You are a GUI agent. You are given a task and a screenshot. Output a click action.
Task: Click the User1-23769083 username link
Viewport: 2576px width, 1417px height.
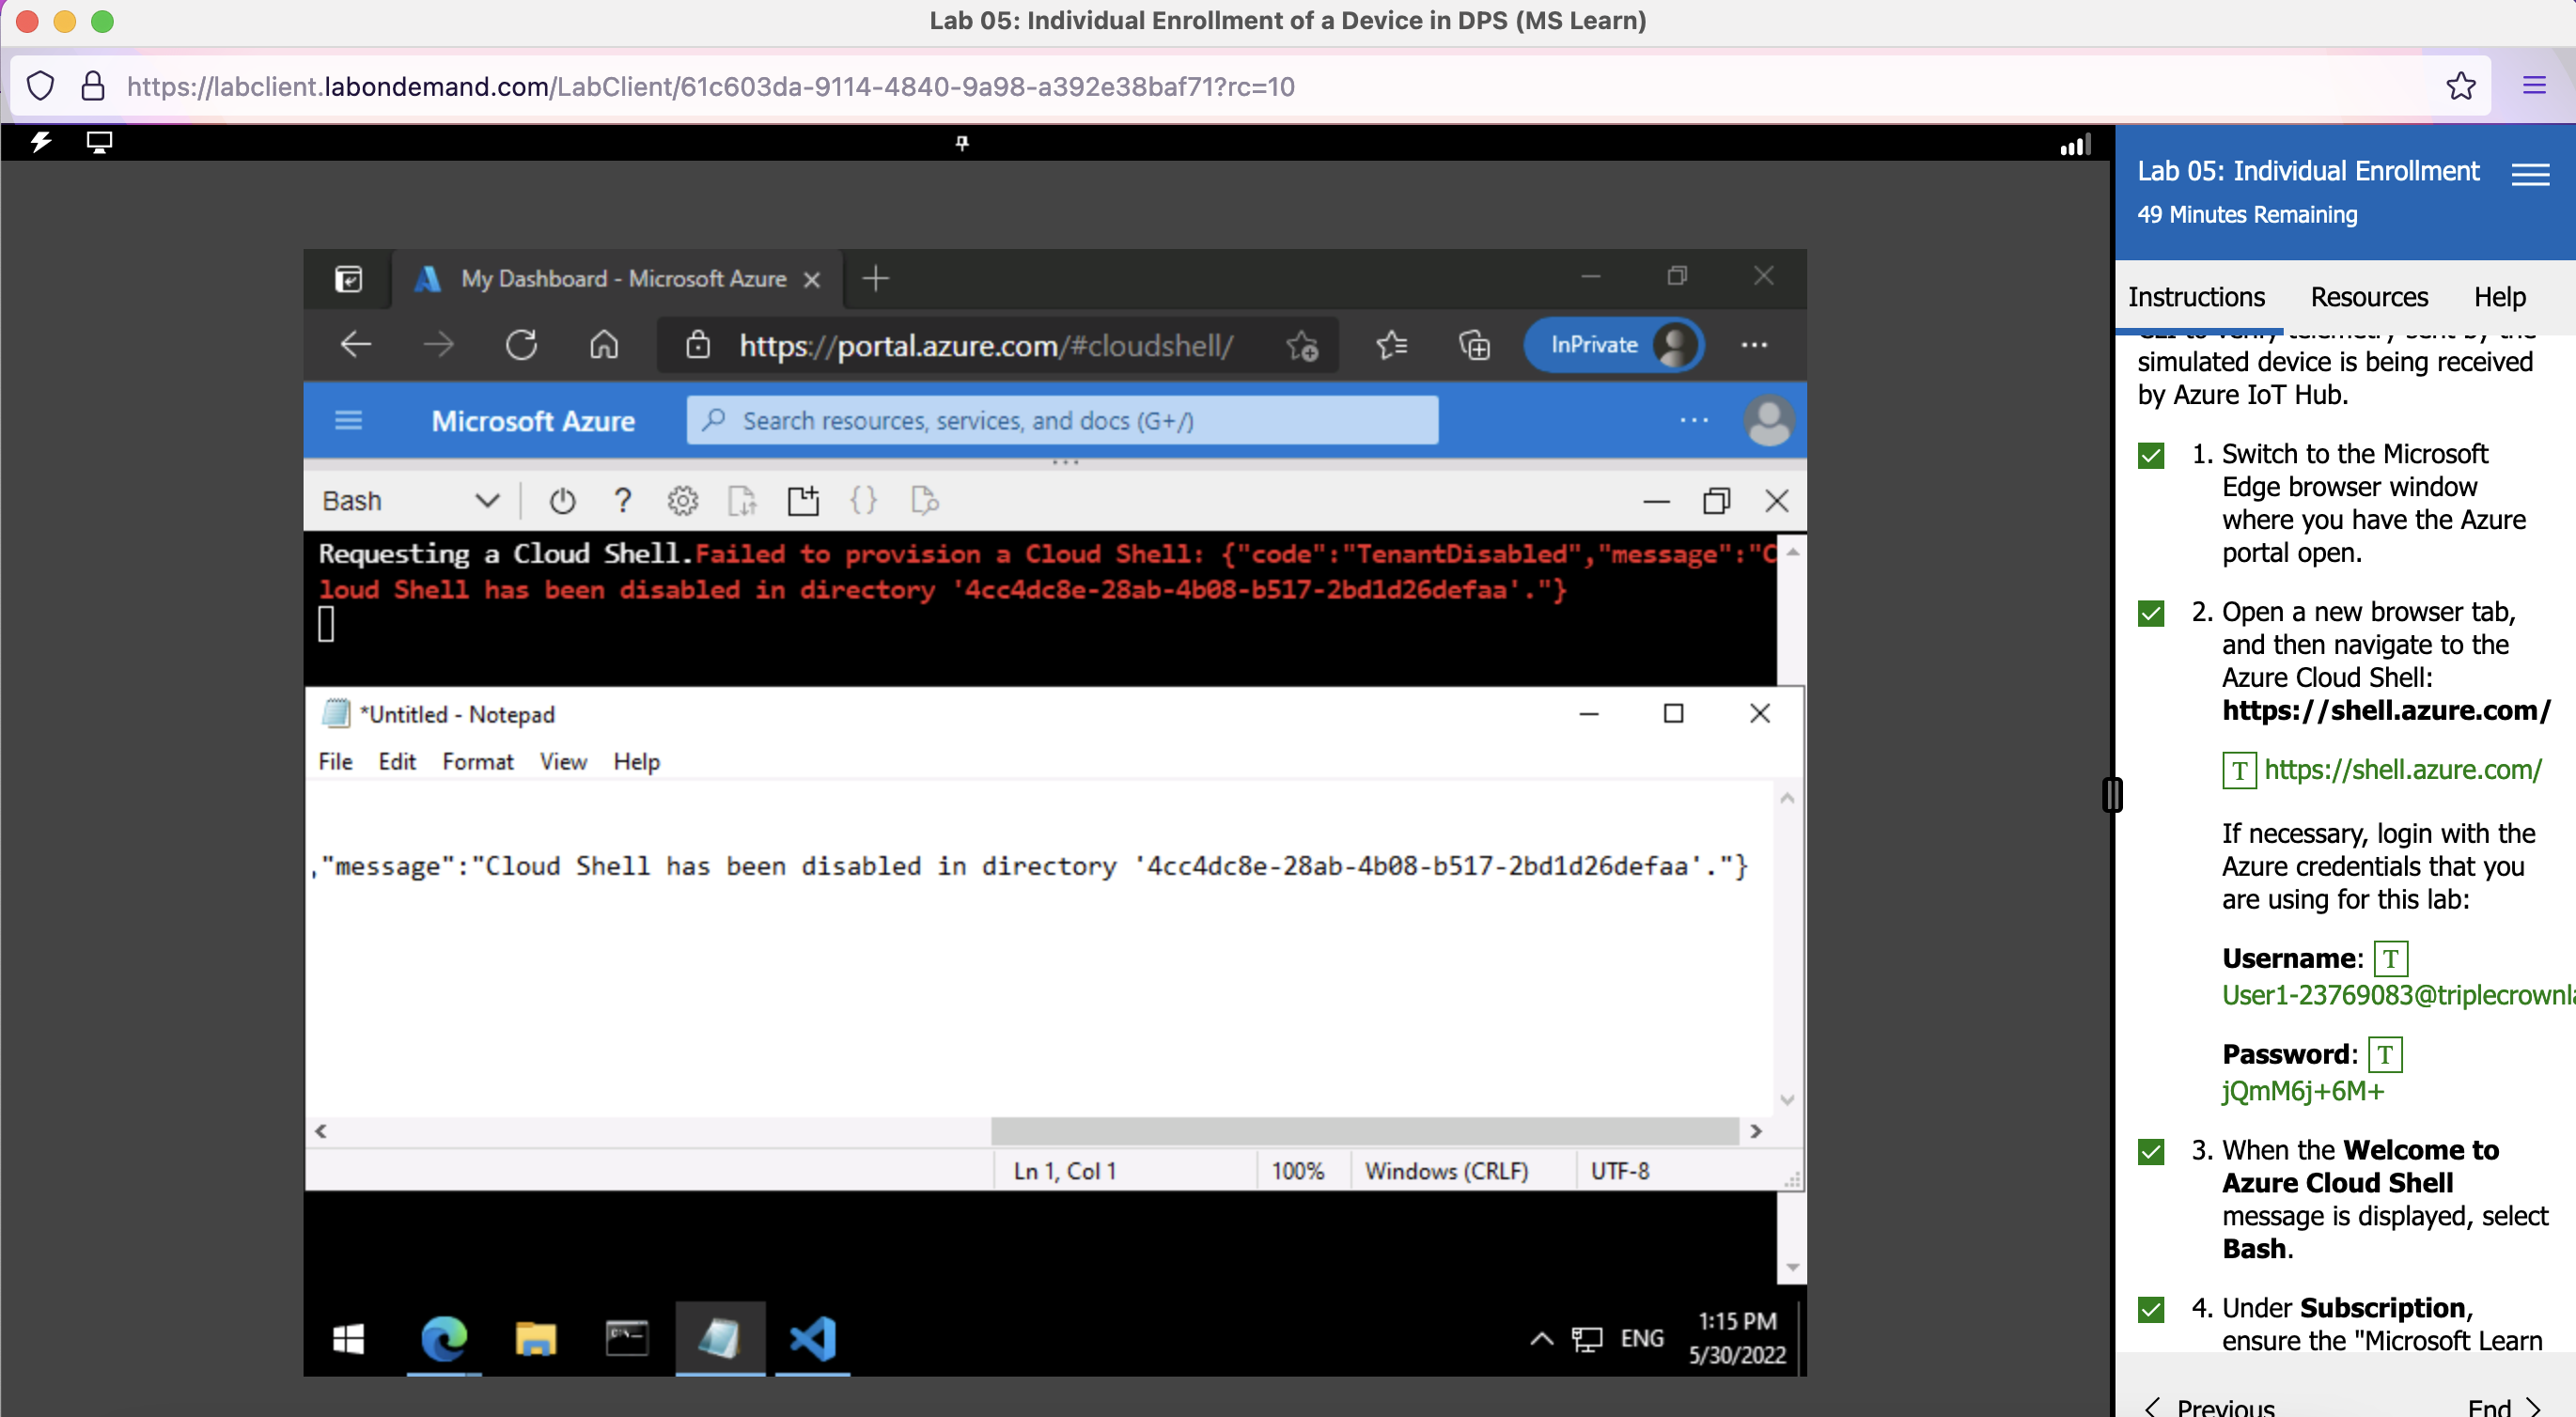pos(2398,995)
